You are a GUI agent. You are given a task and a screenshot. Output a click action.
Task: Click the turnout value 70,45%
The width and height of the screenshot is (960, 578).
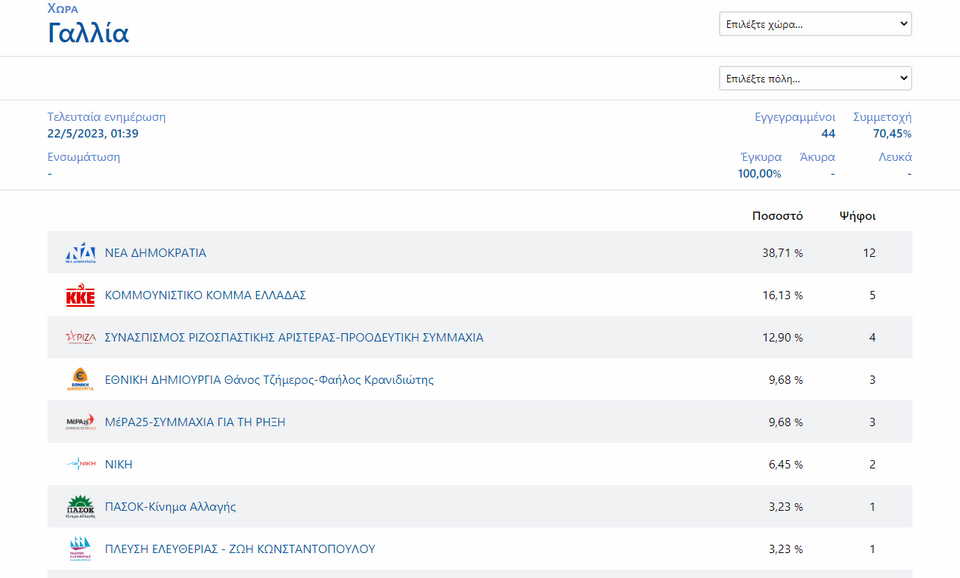[x=892, y=133]
